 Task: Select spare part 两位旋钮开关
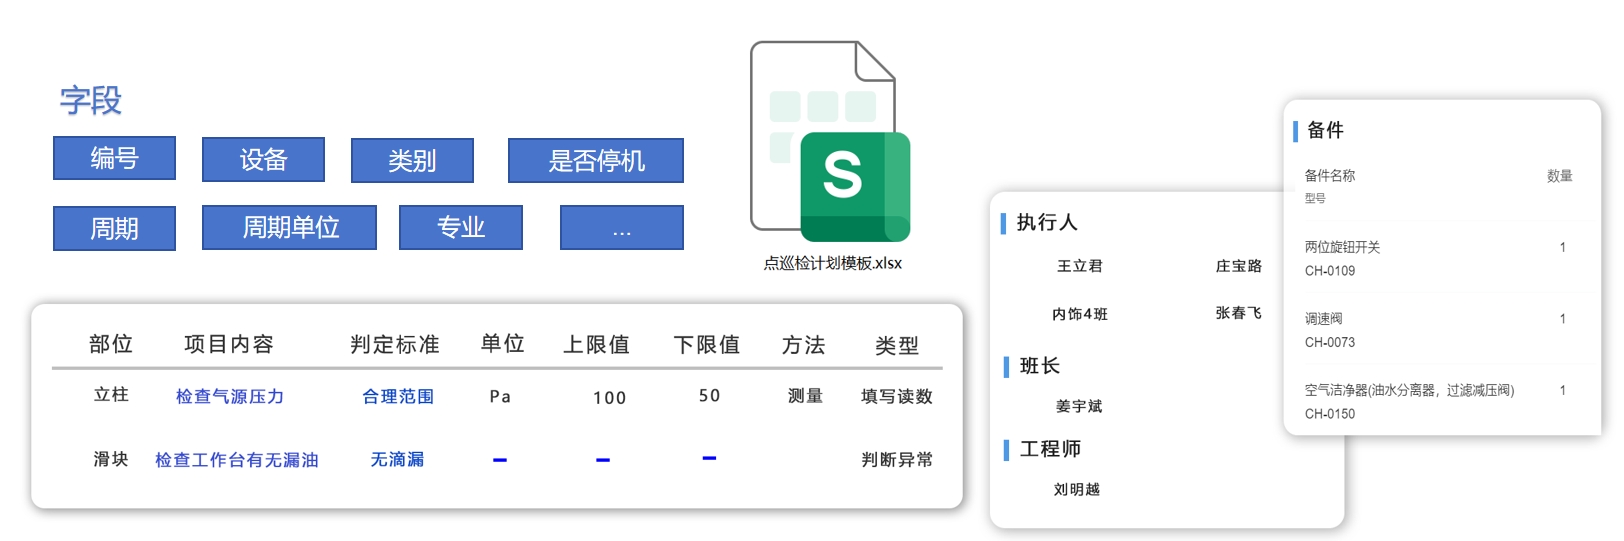(x=1343, y=247)
